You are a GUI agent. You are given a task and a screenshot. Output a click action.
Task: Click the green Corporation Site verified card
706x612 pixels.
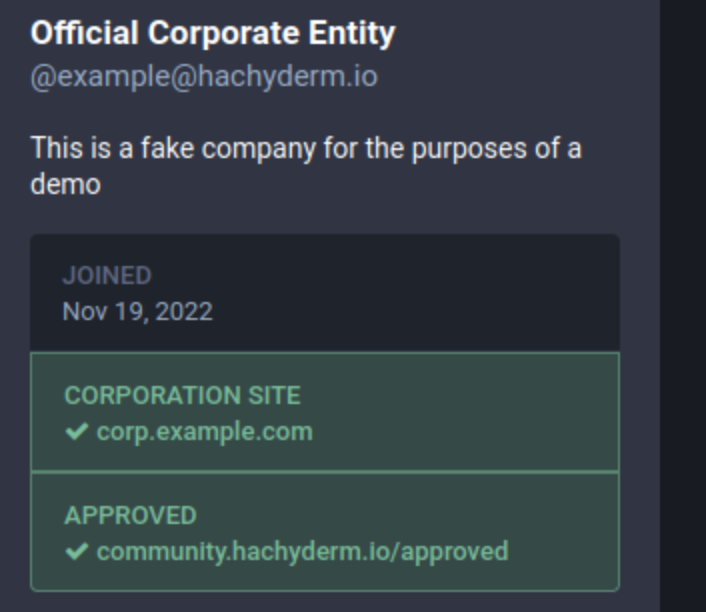(325, 412)
